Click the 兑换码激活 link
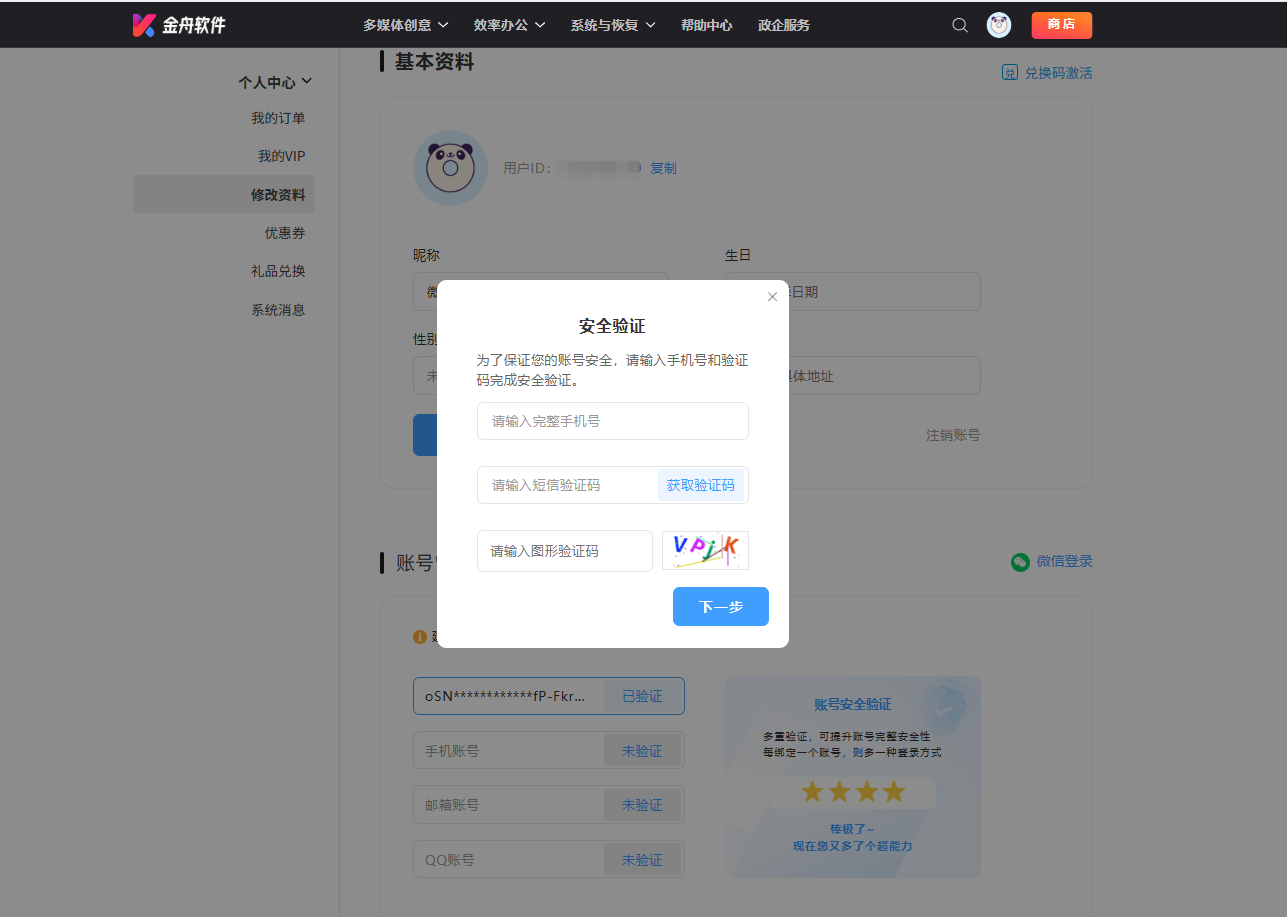This screenshot has height=917, width=1287. 1047,73
